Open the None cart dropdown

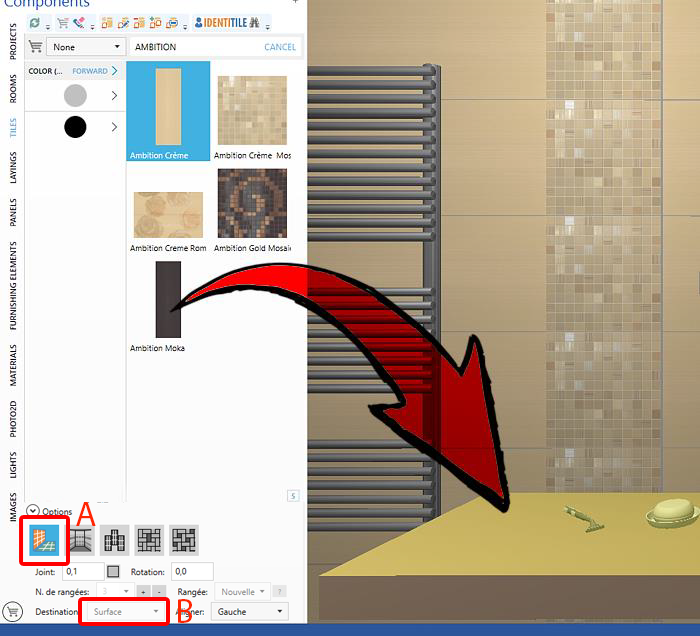85,47
